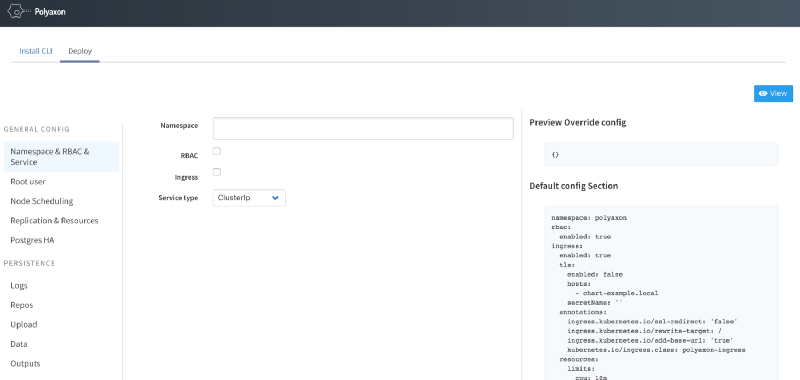Screen dimensions: 800x380
Task: Click the 'secretName' config line
Action: click(x=595, y=302)
